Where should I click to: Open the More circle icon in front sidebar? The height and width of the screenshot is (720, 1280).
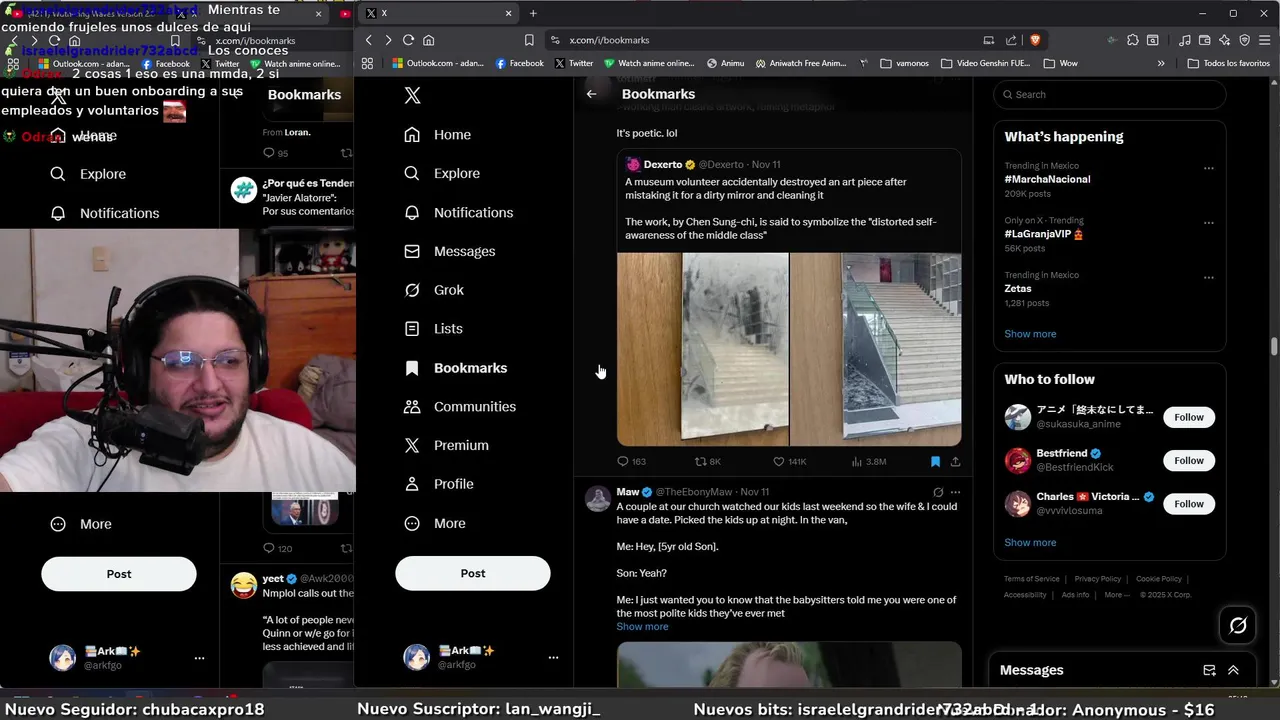pos(412,523)
